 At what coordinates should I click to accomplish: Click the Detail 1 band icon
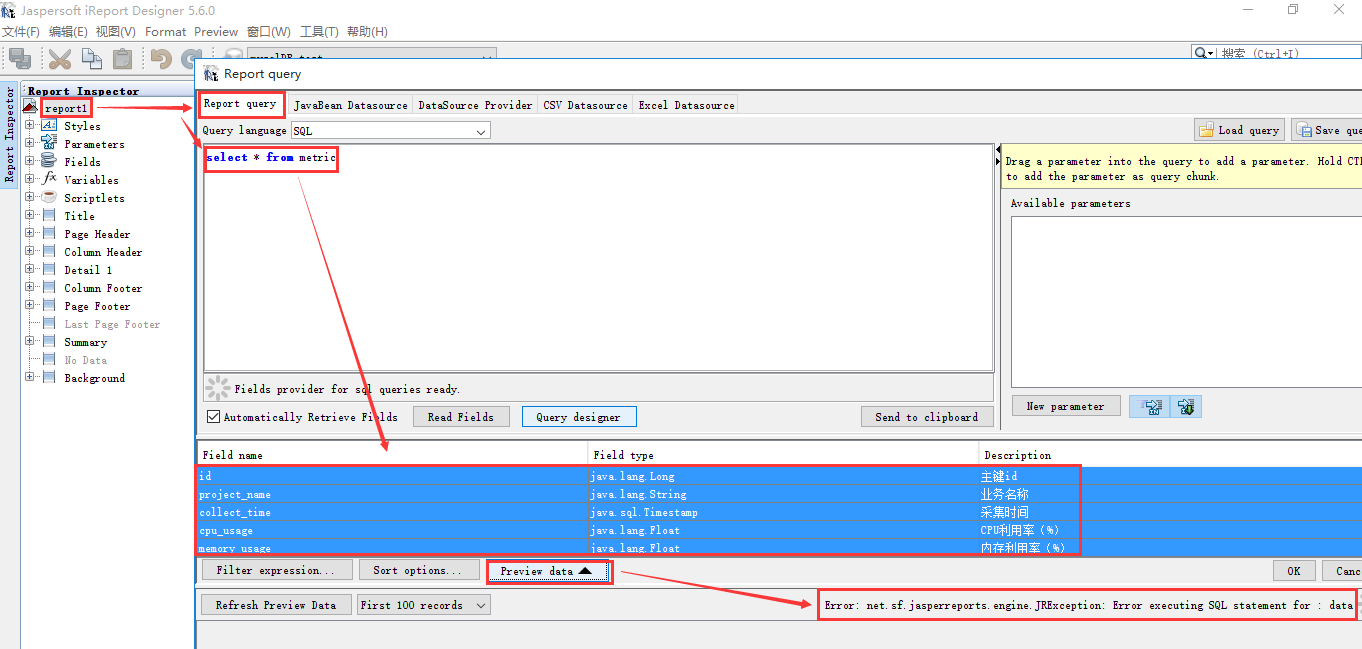pos(49,269)
